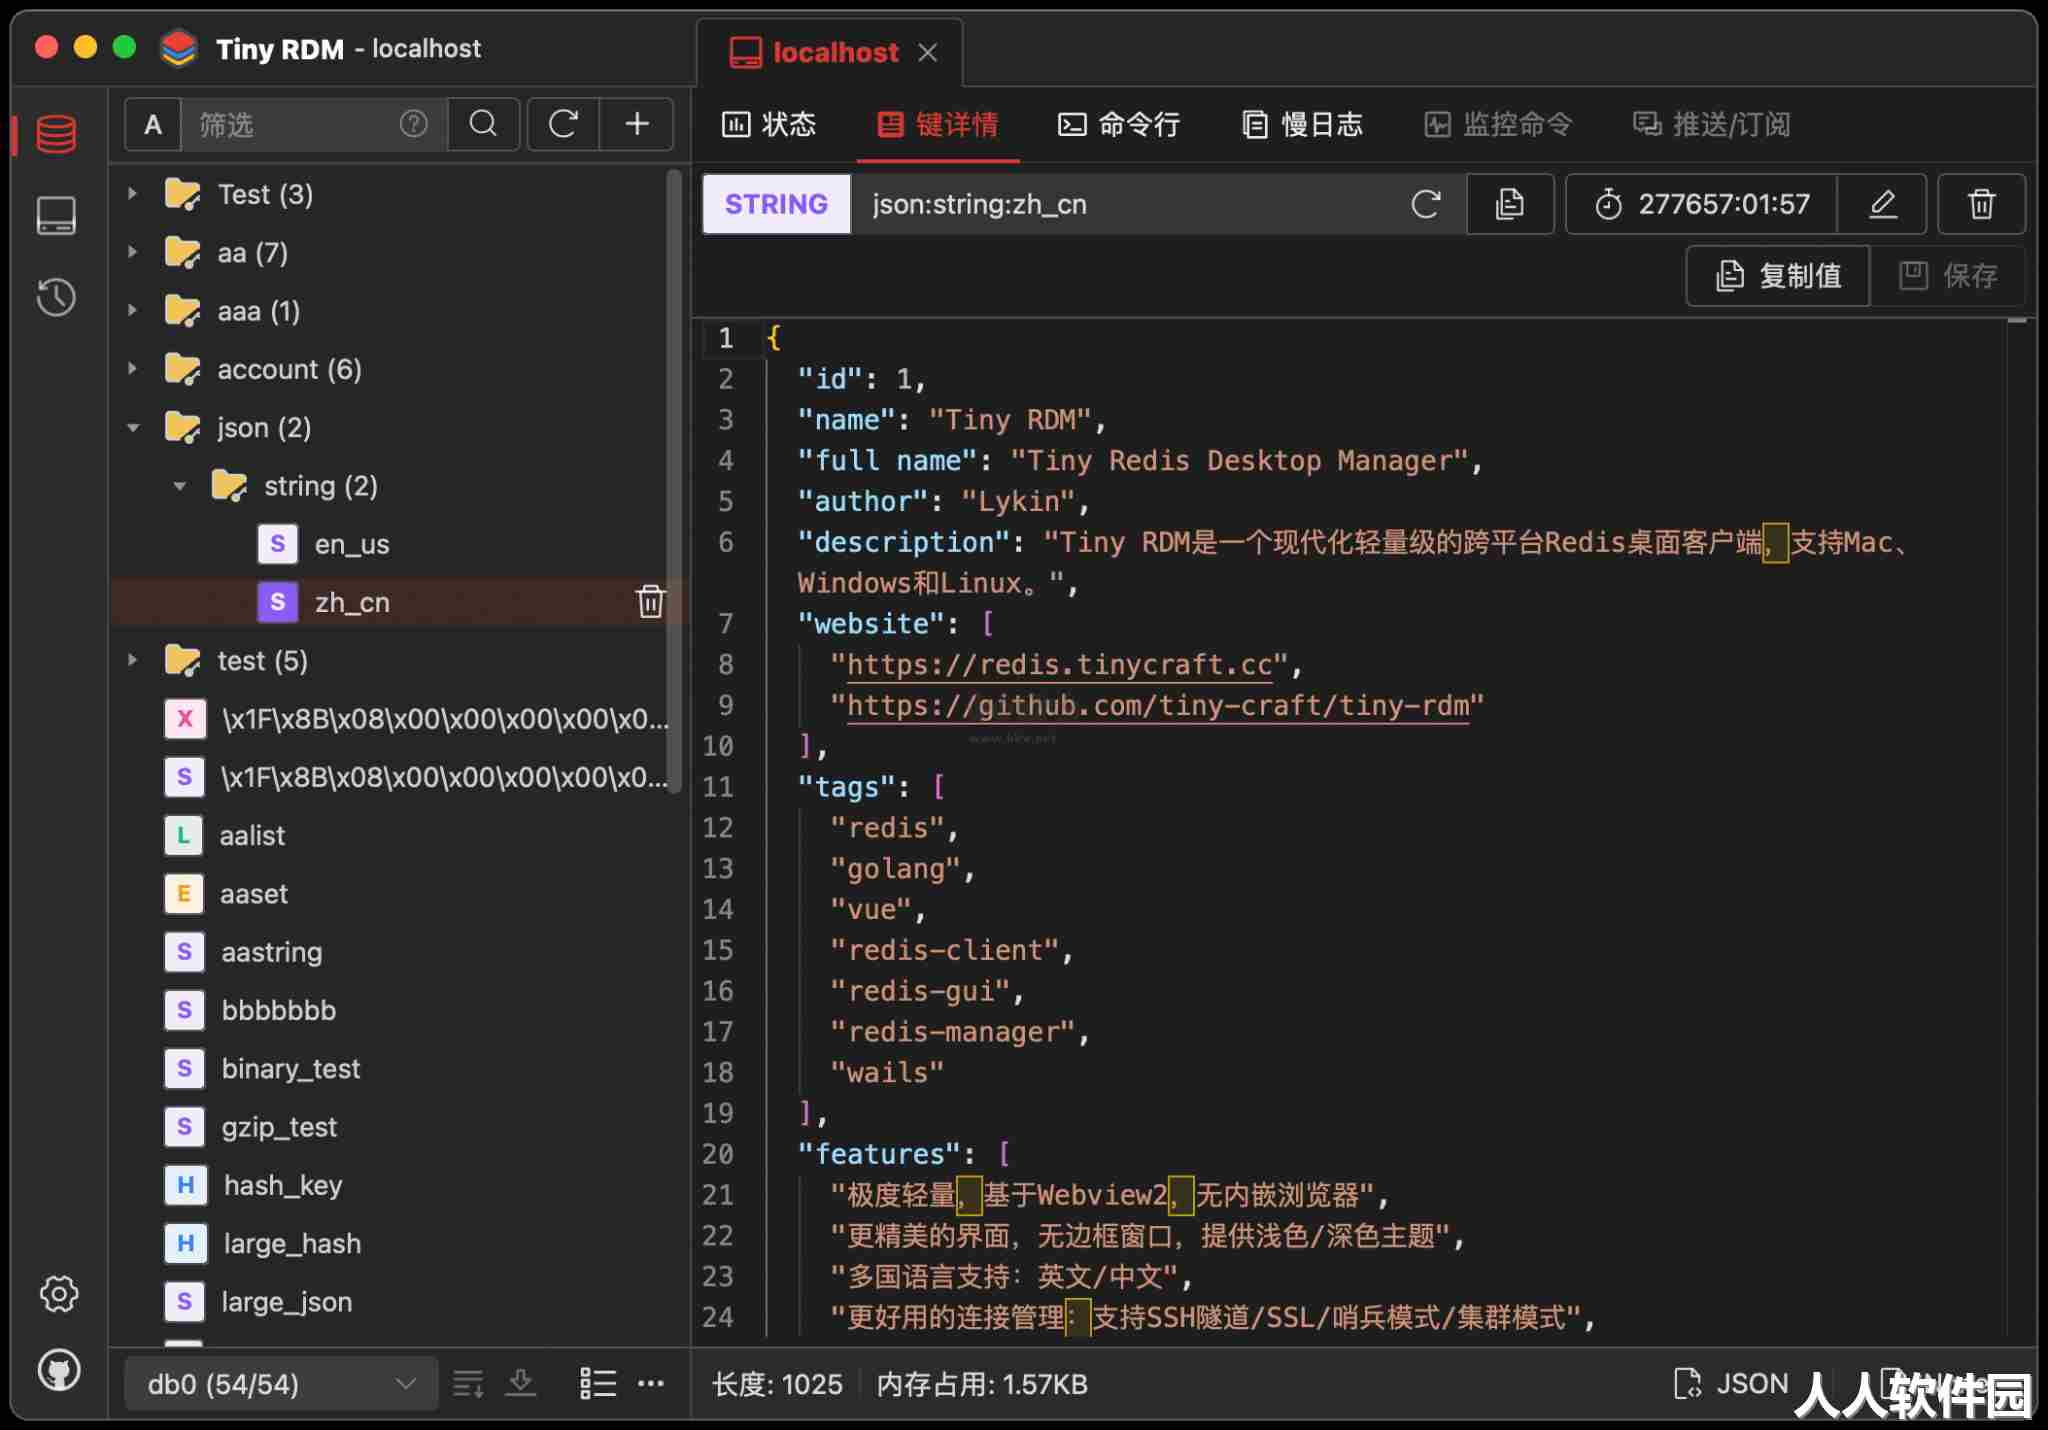The image size is (2048, 1430).
Task: Toggle the match type A button
Action: [x=153, y=124]
